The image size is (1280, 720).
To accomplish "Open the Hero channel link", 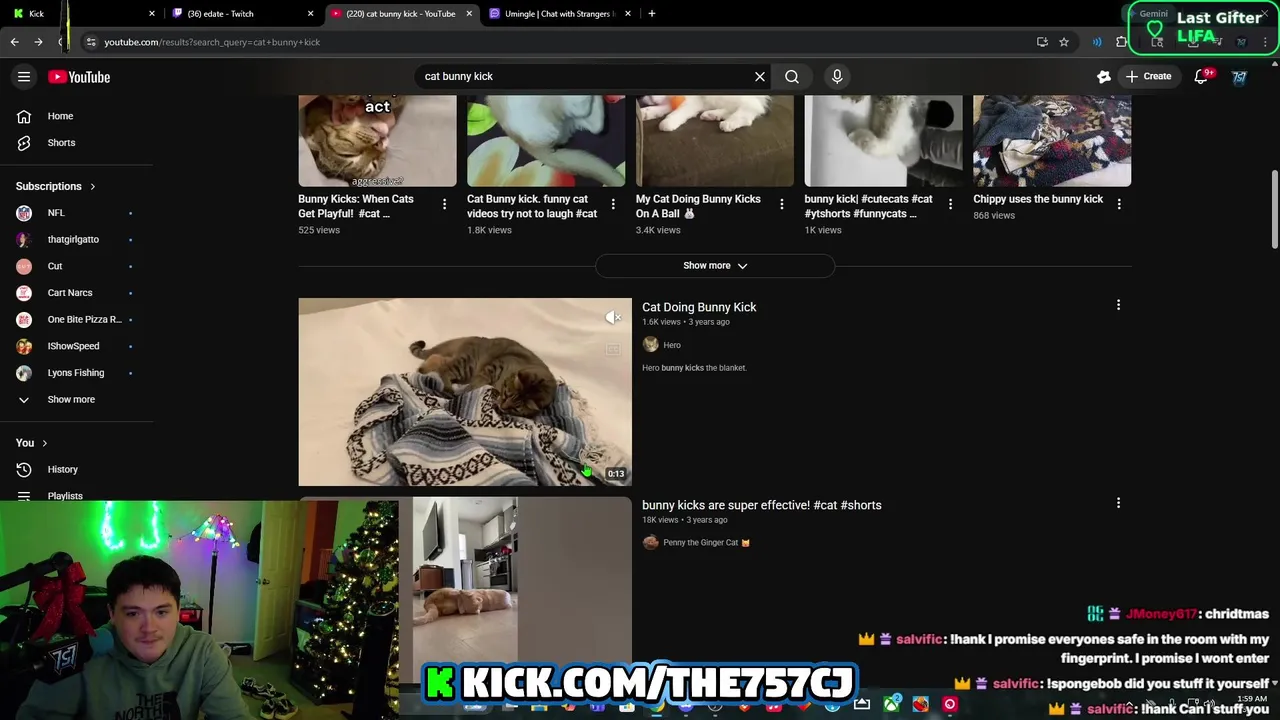I will 672,345.
